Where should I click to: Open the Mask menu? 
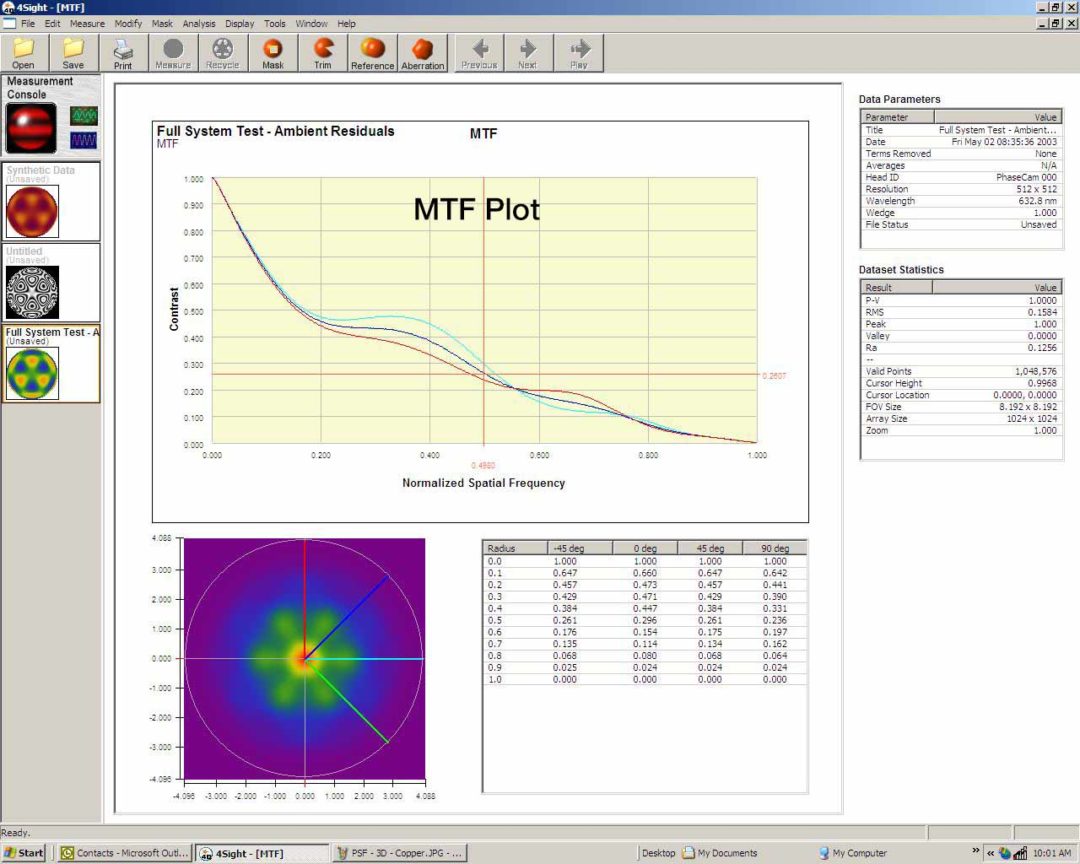[162, 23]
